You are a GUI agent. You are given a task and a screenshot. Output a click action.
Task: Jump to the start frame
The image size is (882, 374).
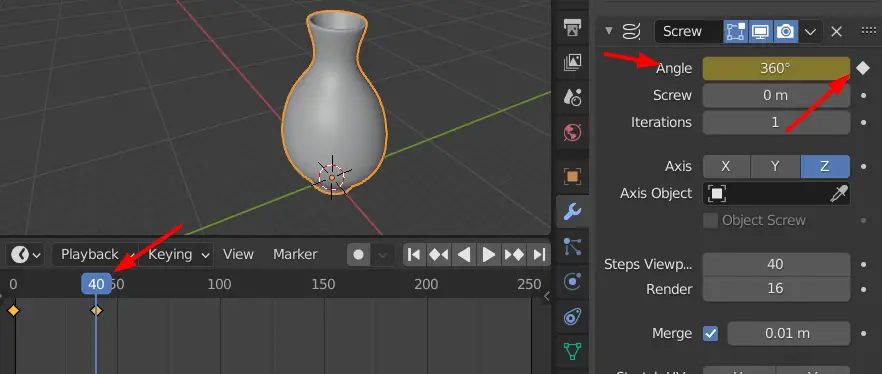[414, 255]
